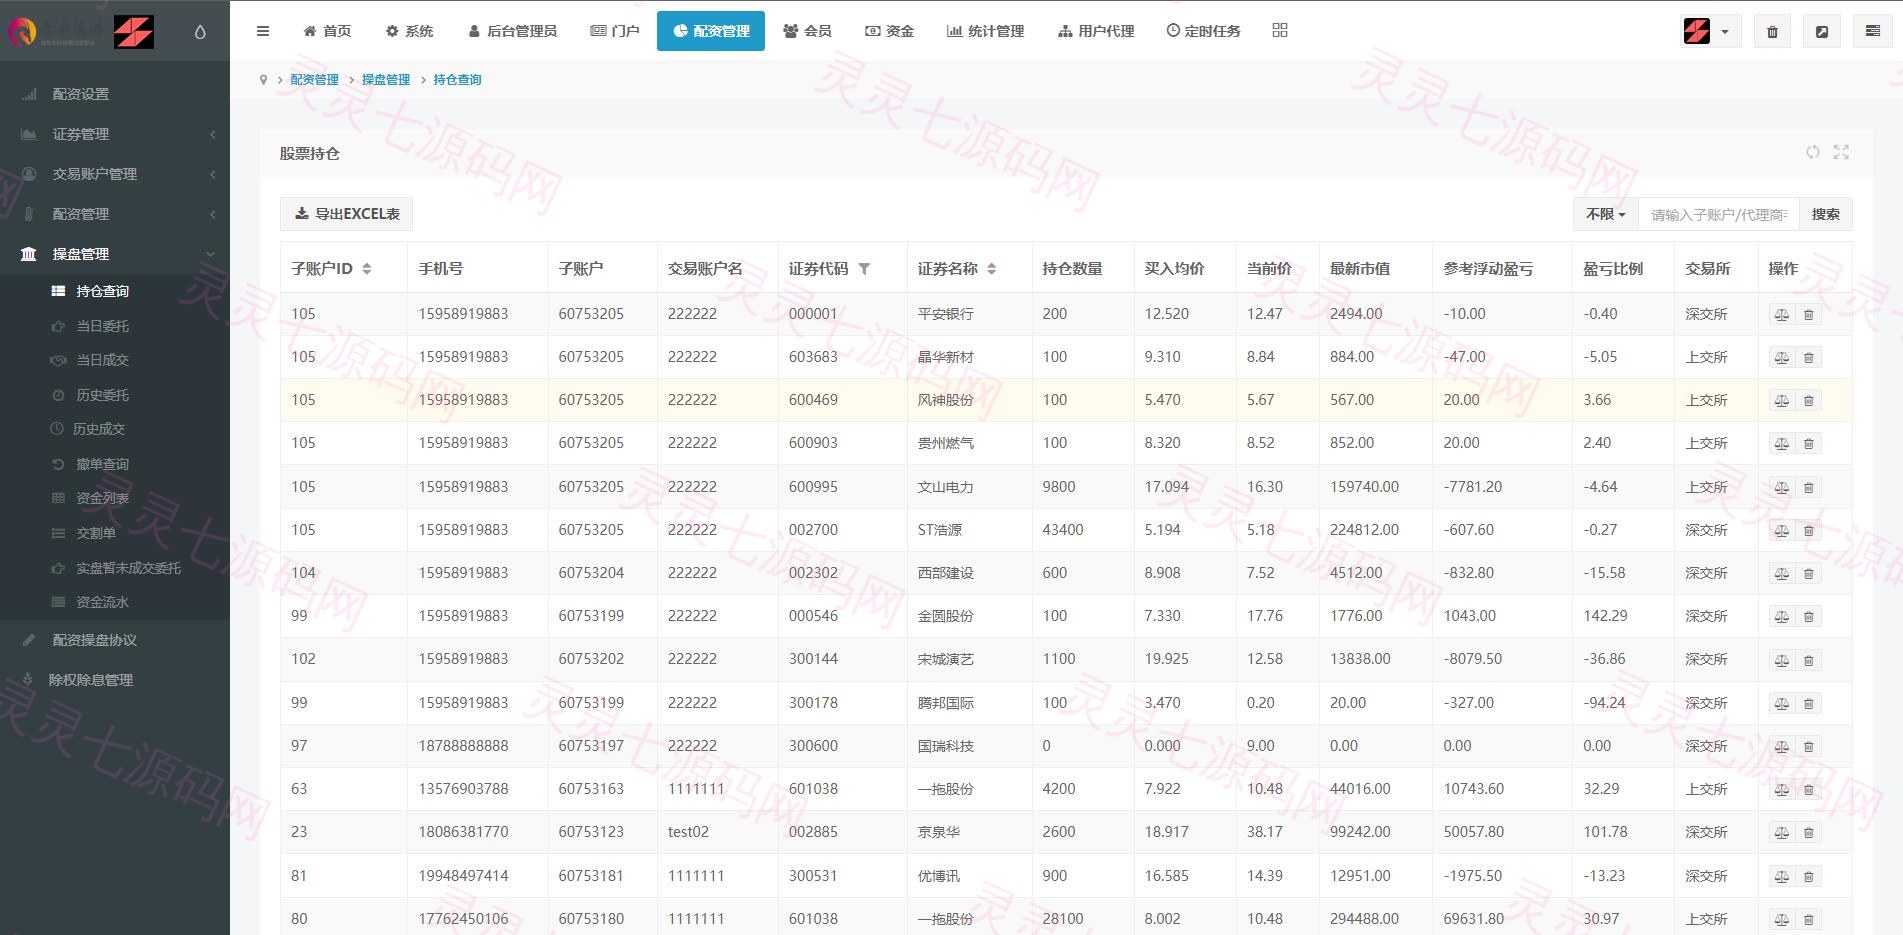Expand 配资管理 sidebar section
The width and height of the screenshot is (1903, 935).
(x=115, y=214)
